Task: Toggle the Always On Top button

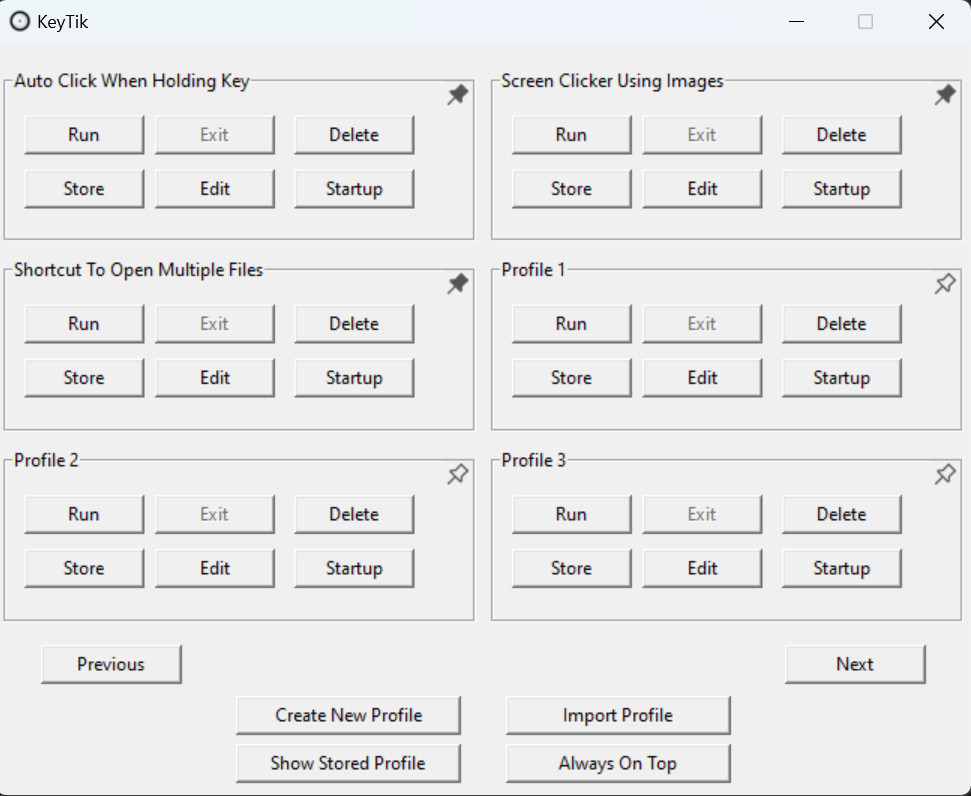Action: [618, 763]
